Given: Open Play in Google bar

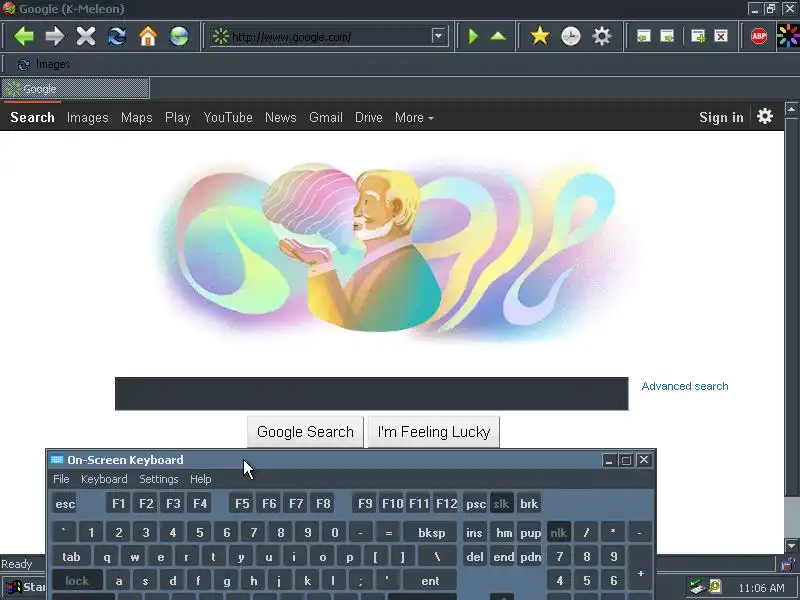Looking at the screenshot, I should (x=178, y=117).
